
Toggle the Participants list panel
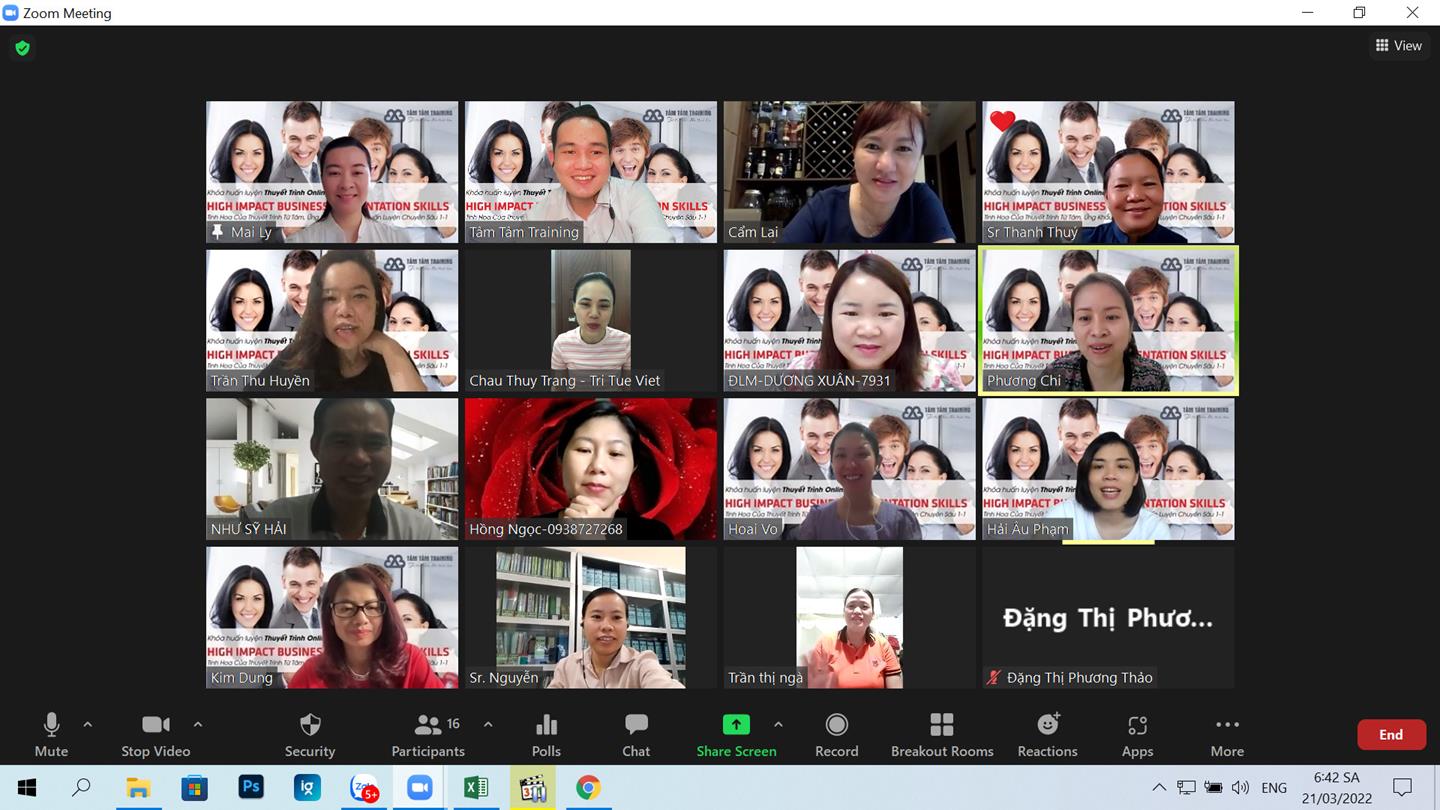[428, 735]
